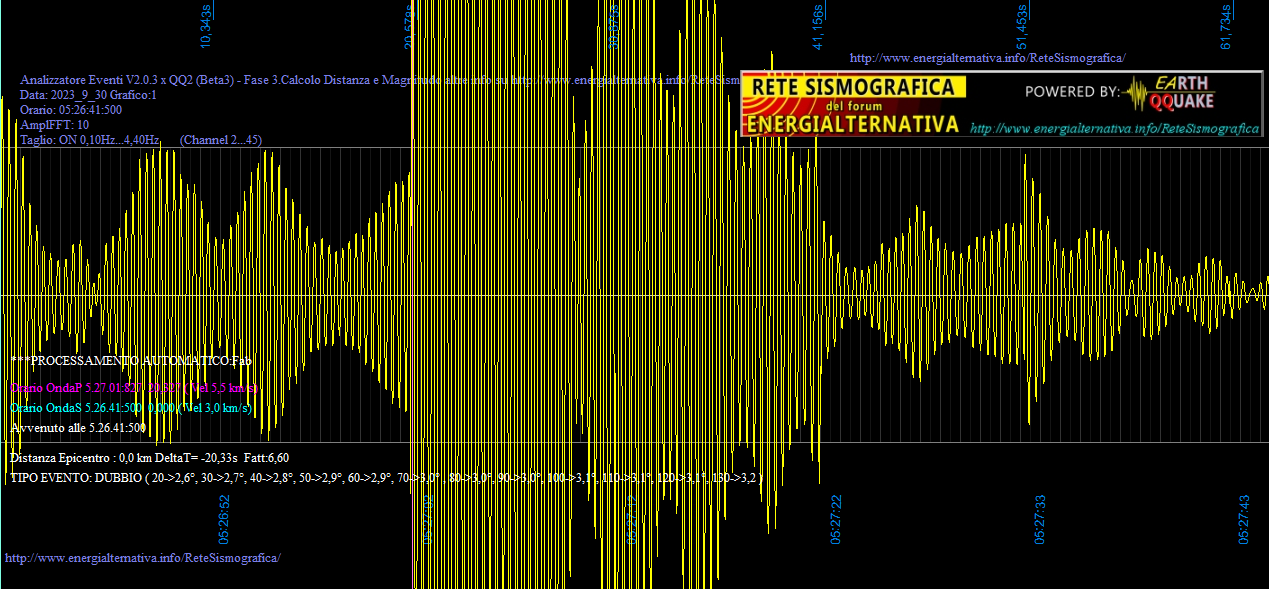This screenshot has width=1269, height=589.
Task: Click the '***PROCESSAMENTO AUTOMATICO' line
Action: pos(131,360)
